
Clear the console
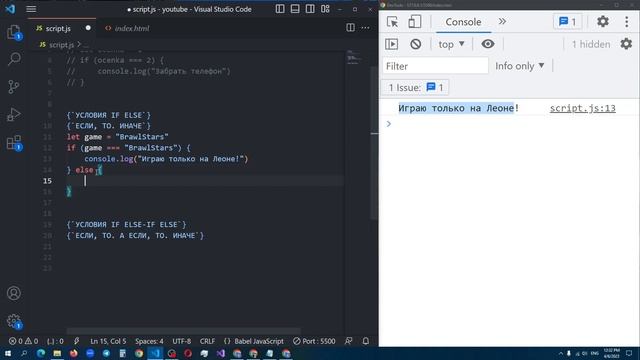point(416,44)
